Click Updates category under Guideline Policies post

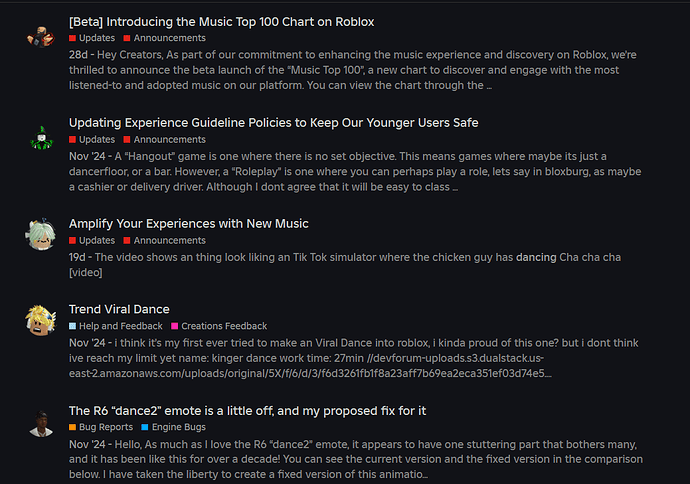click(97, 140)
